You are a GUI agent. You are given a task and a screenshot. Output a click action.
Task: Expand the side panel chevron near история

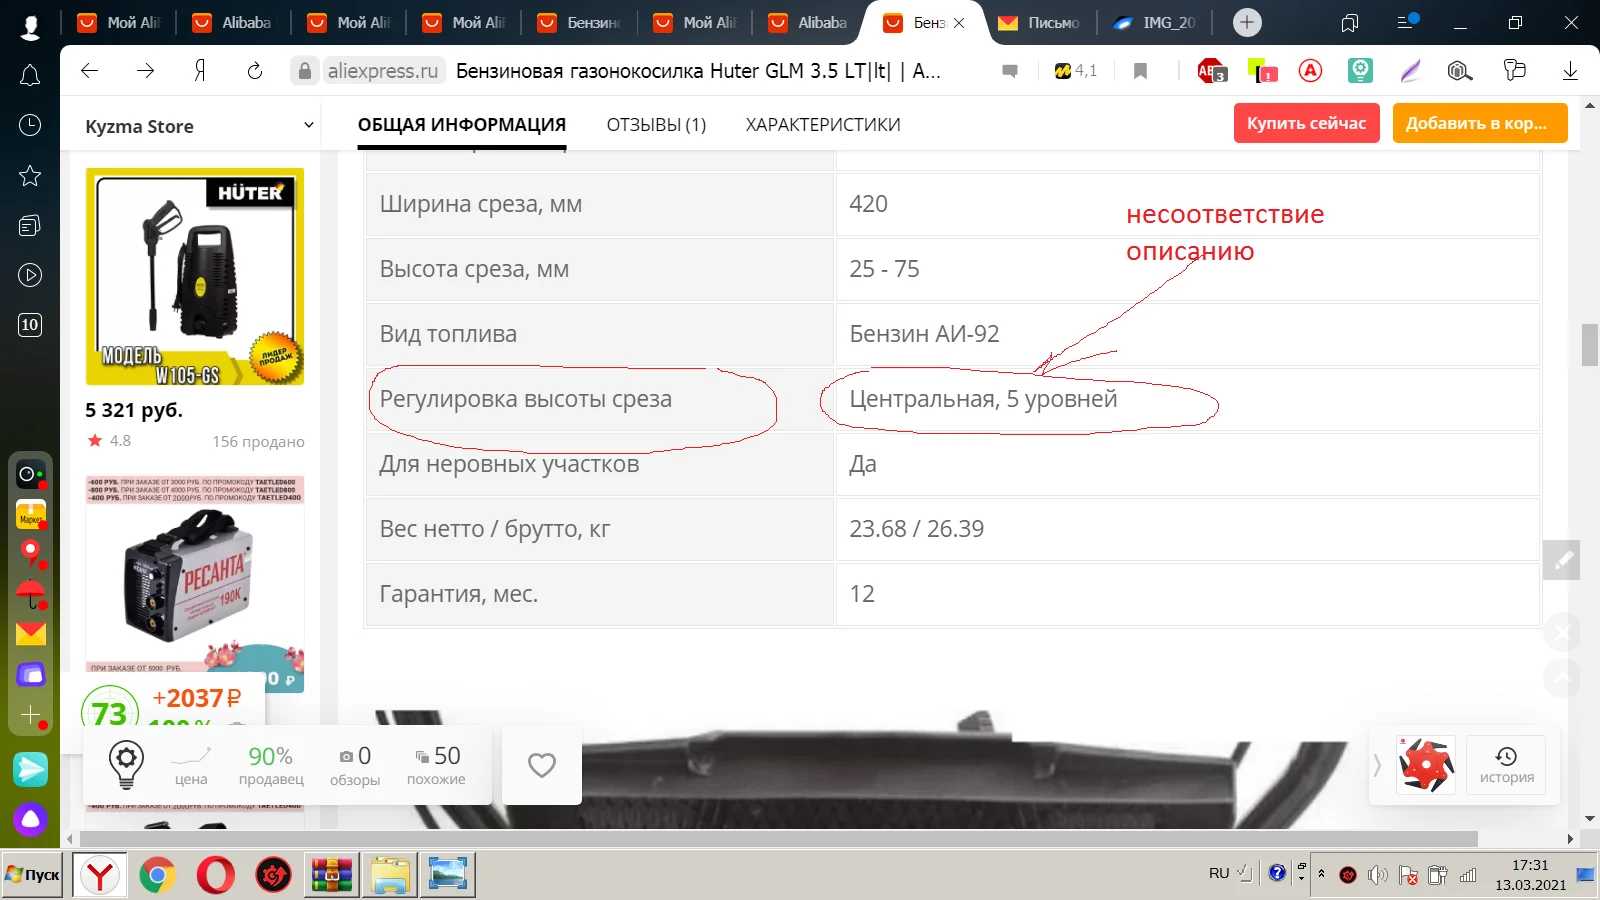[1377, 765]
